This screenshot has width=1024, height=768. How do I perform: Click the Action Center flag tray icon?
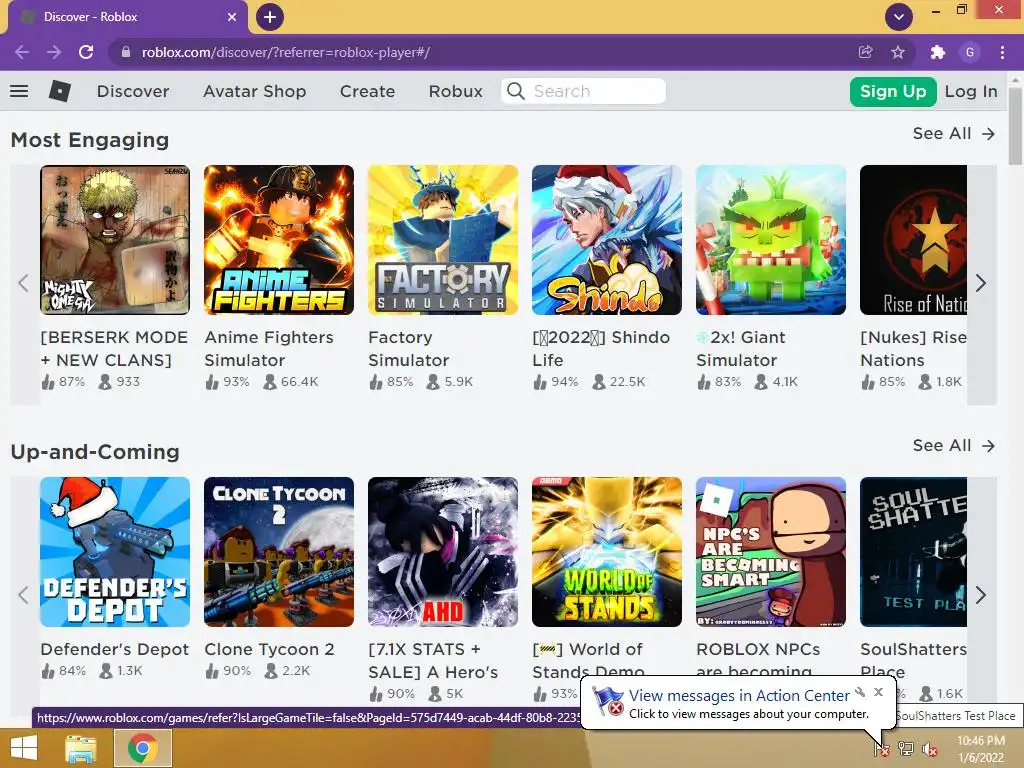point(882,748)
